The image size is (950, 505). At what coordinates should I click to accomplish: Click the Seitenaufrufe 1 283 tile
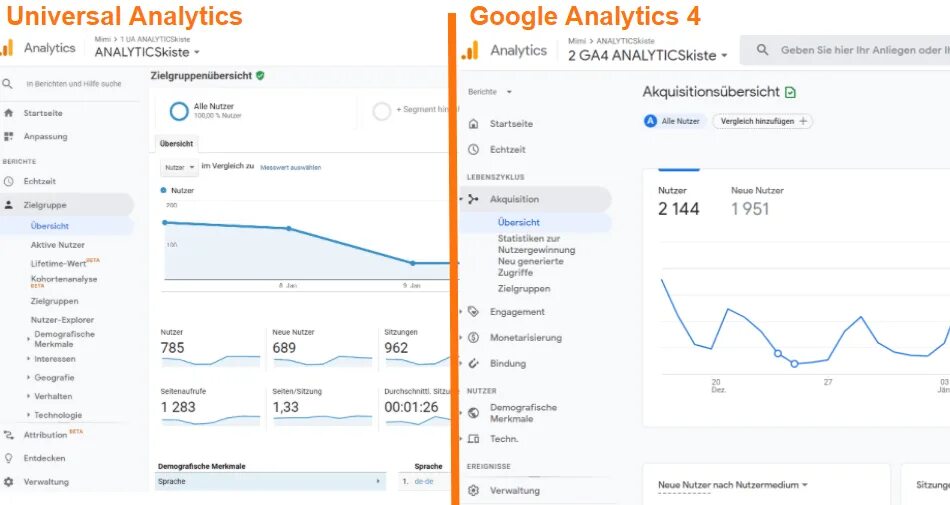[x=210, y=408]
